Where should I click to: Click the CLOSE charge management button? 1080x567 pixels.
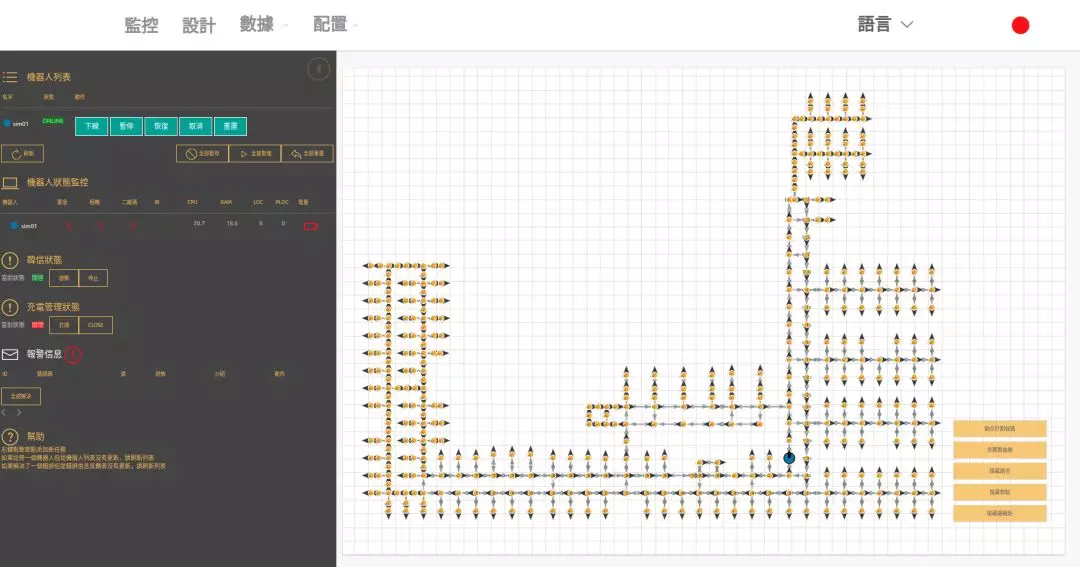tap(96, 325)
